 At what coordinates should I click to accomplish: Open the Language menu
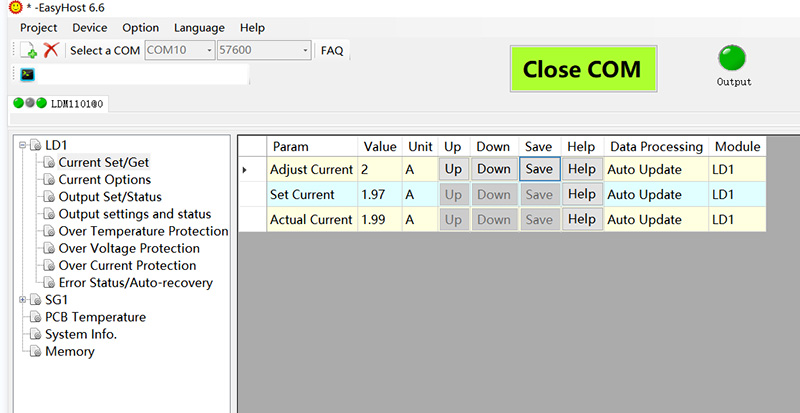[x=199, y=28]
